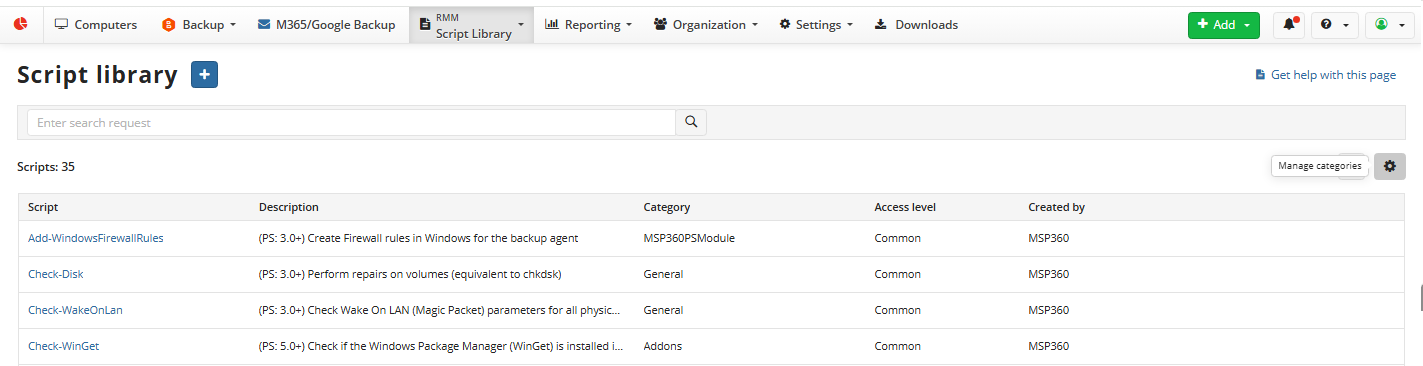Open the RMM Script Library dropdown
Image resolution: width=1423 pixels, height=366 pixels.
[x=471, y=25]
